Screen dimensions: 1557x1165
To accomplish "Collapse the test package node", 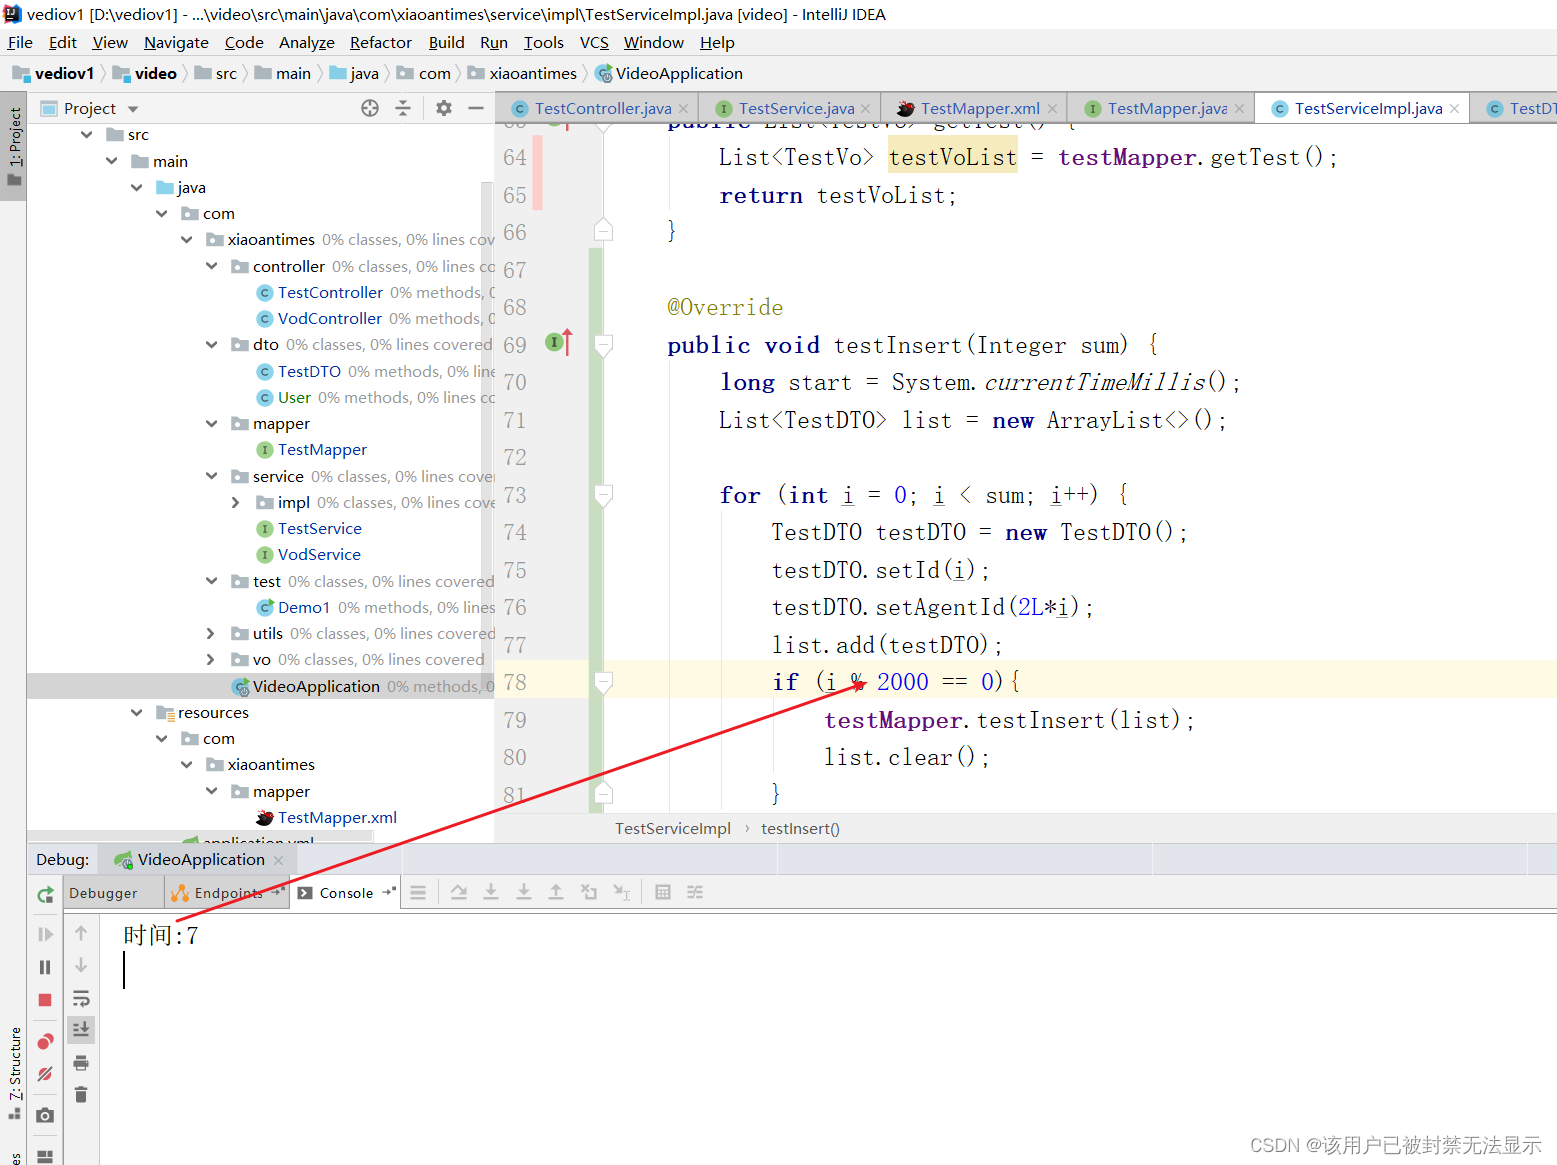I will click(x=211, y=581).
